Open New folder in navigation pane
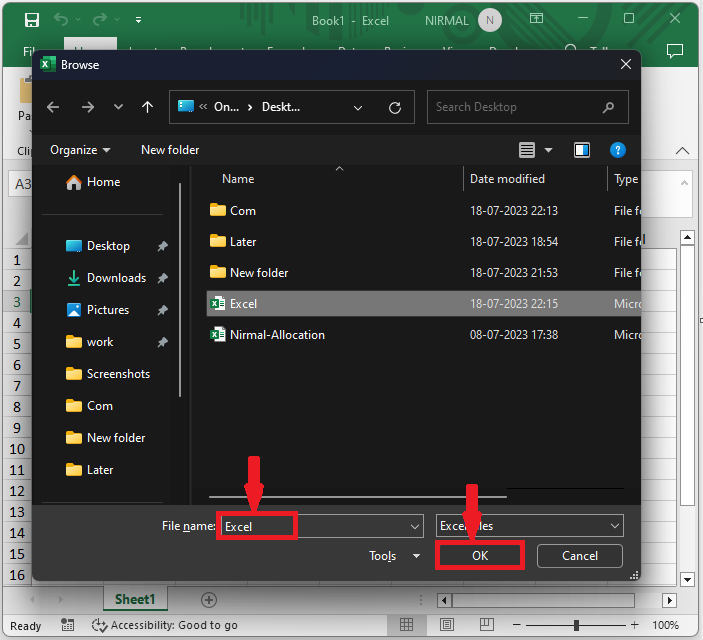The width and height of the screenshot is (703, 640). (106, 438)
